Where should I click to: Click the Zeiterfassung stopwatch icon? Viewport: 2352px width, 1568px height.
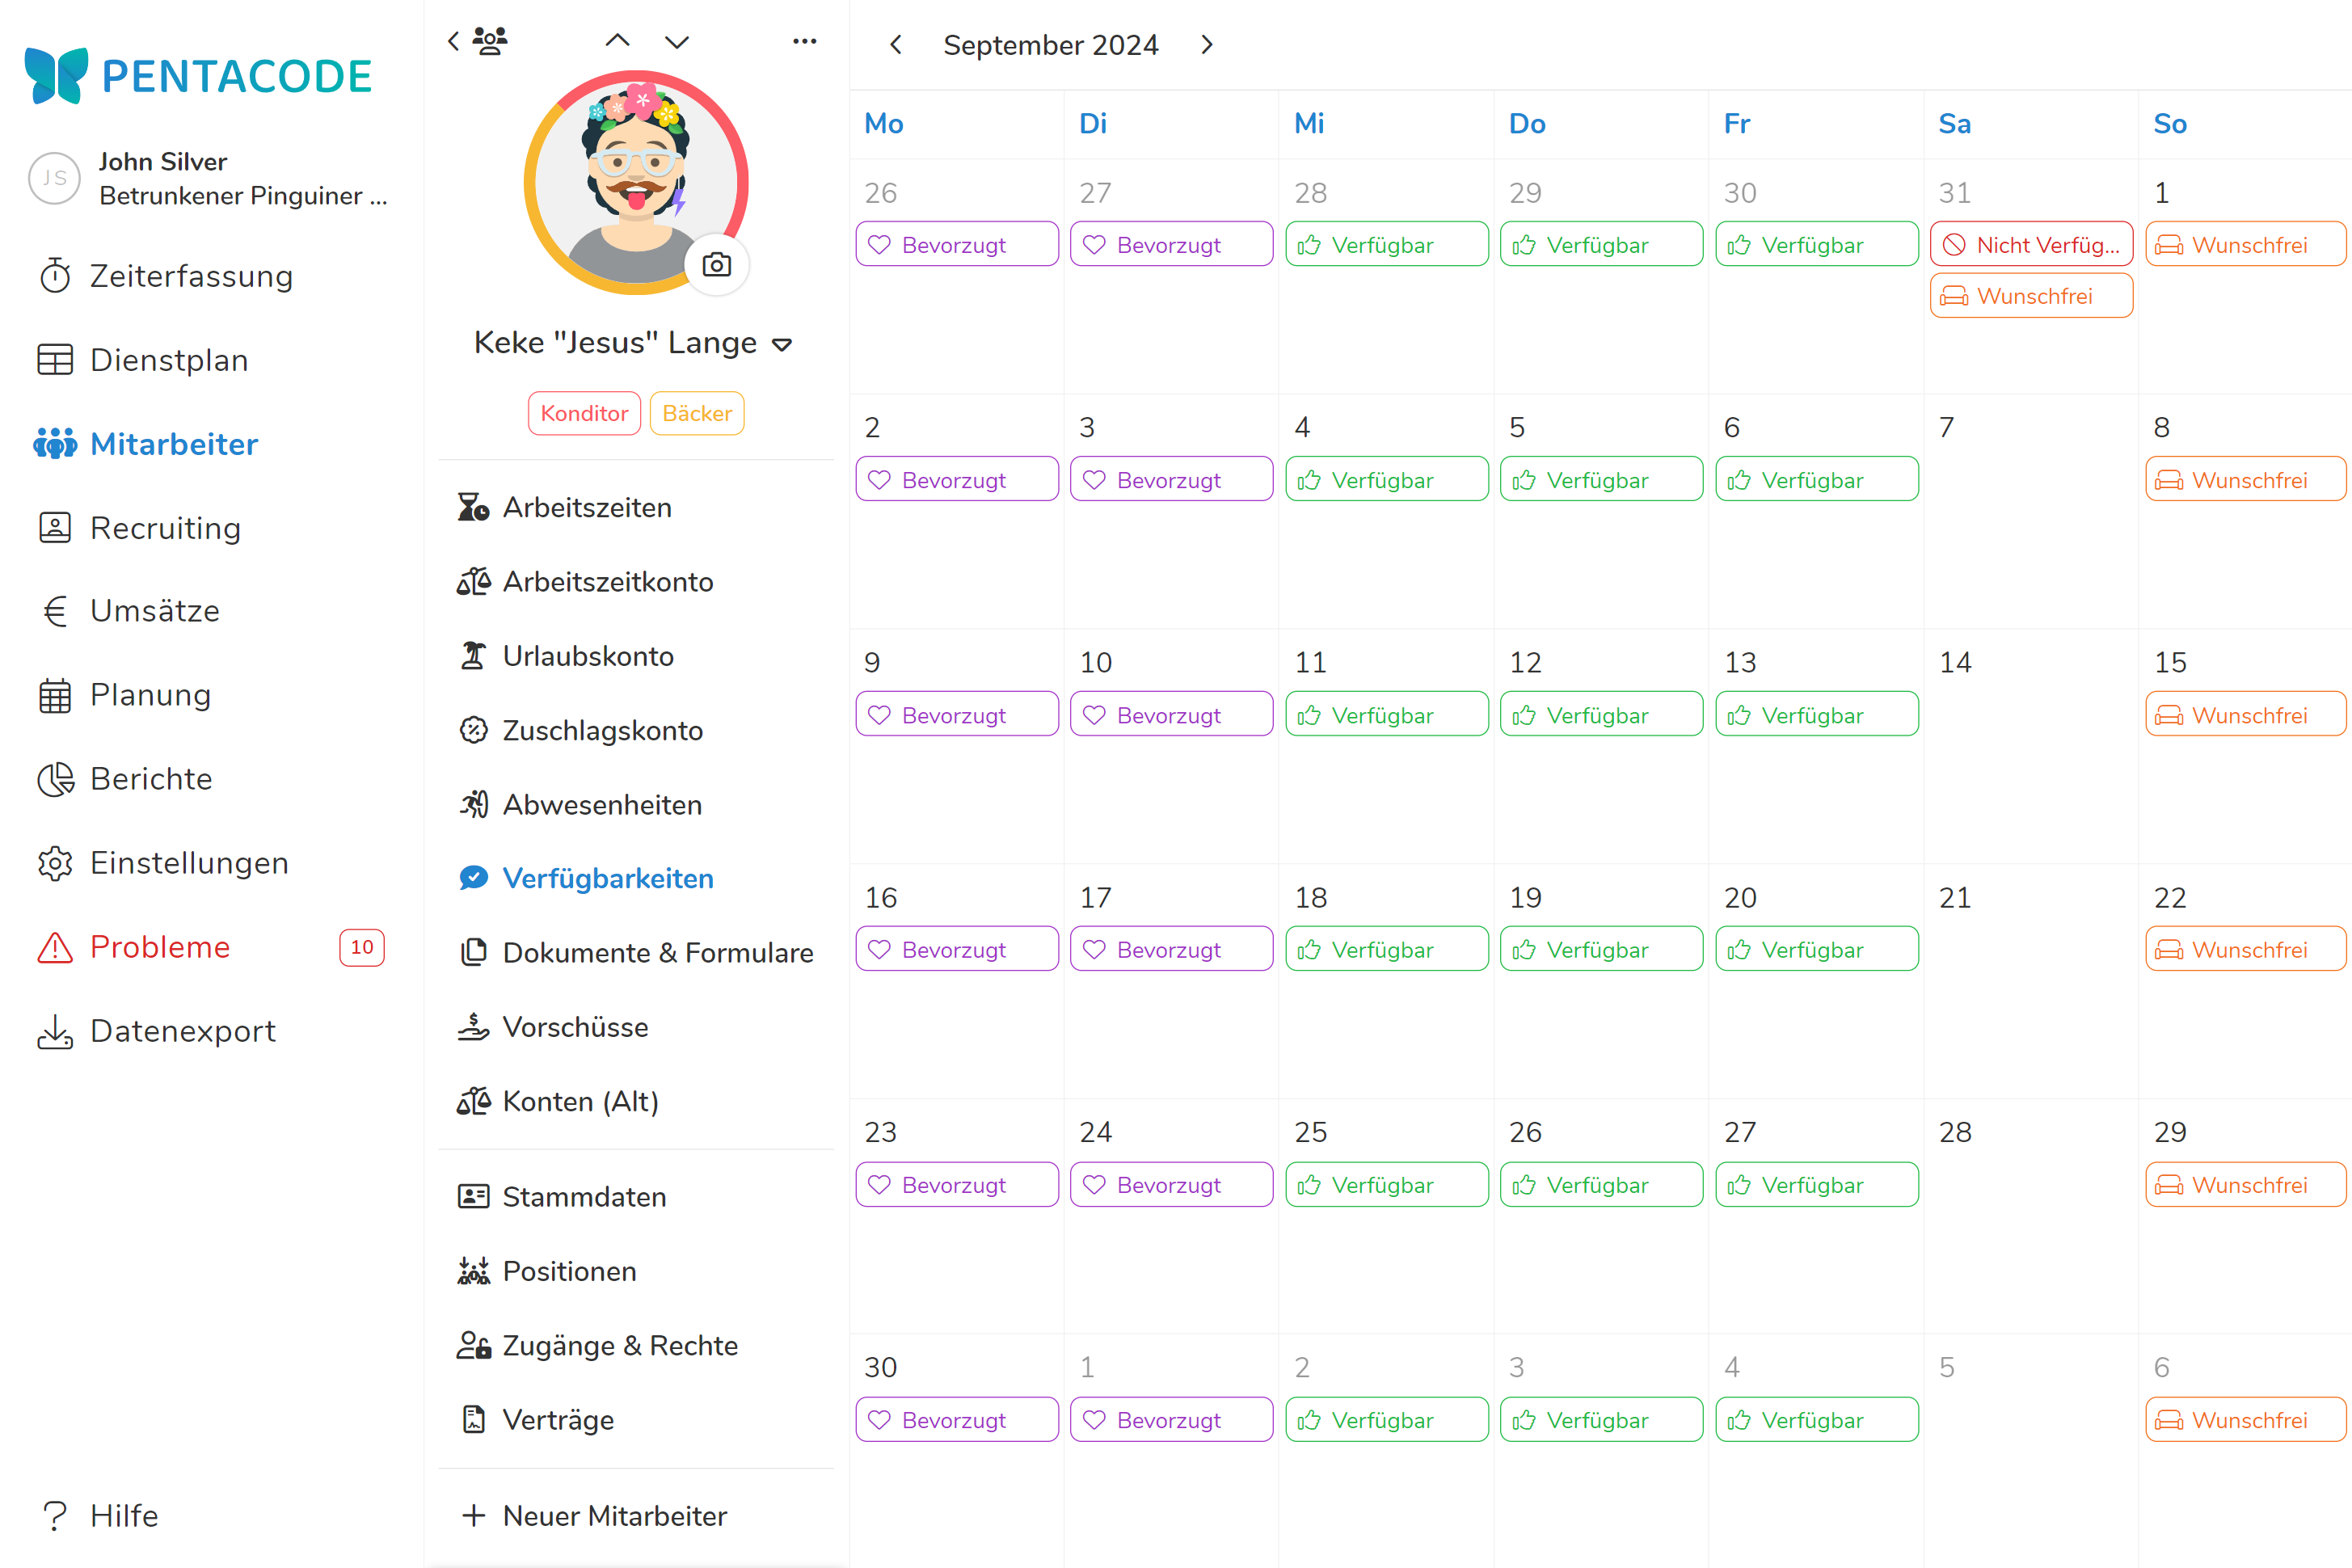click(x=55, y=276)
